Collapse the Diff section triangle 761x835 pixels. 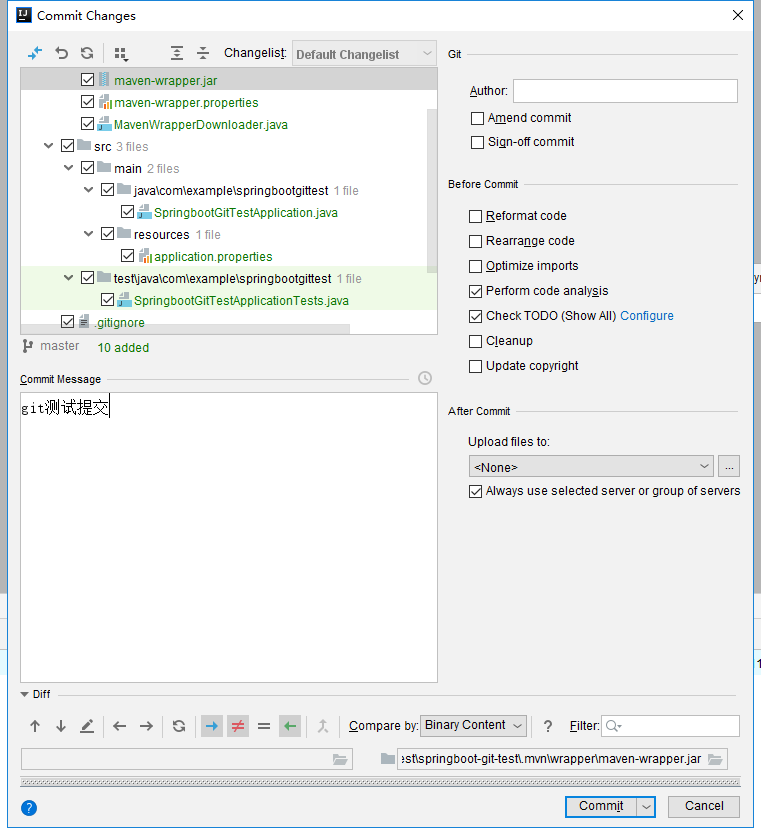coord(24,694)
